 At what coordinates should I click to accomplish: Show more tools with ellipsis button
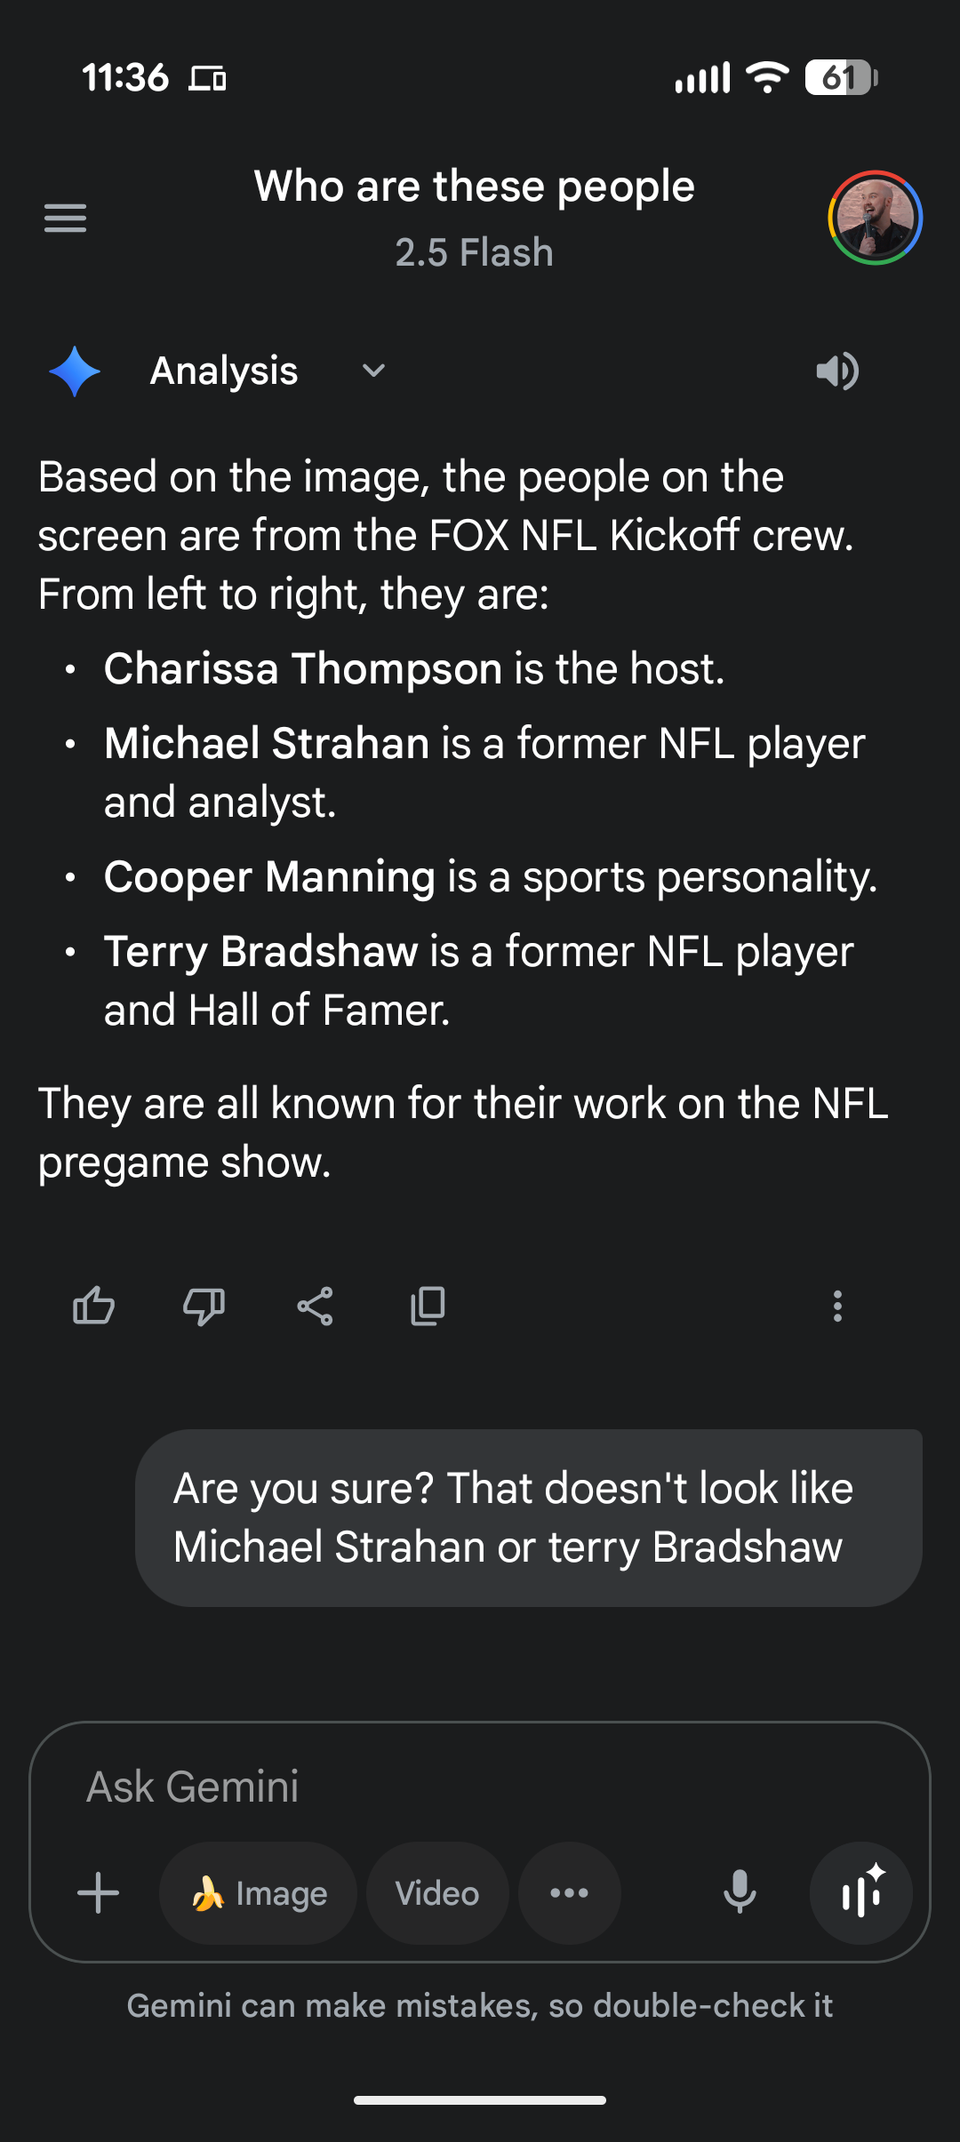(569, 1893)
